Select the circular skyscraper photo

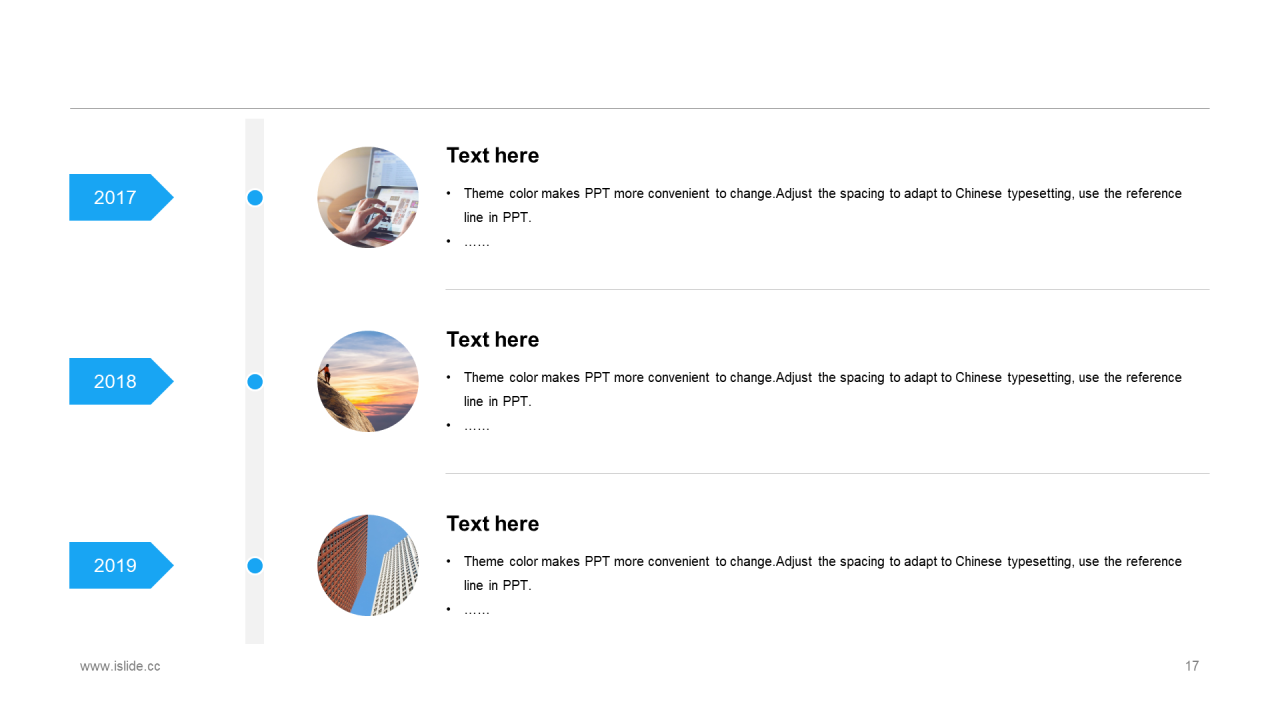click(368, 565)
